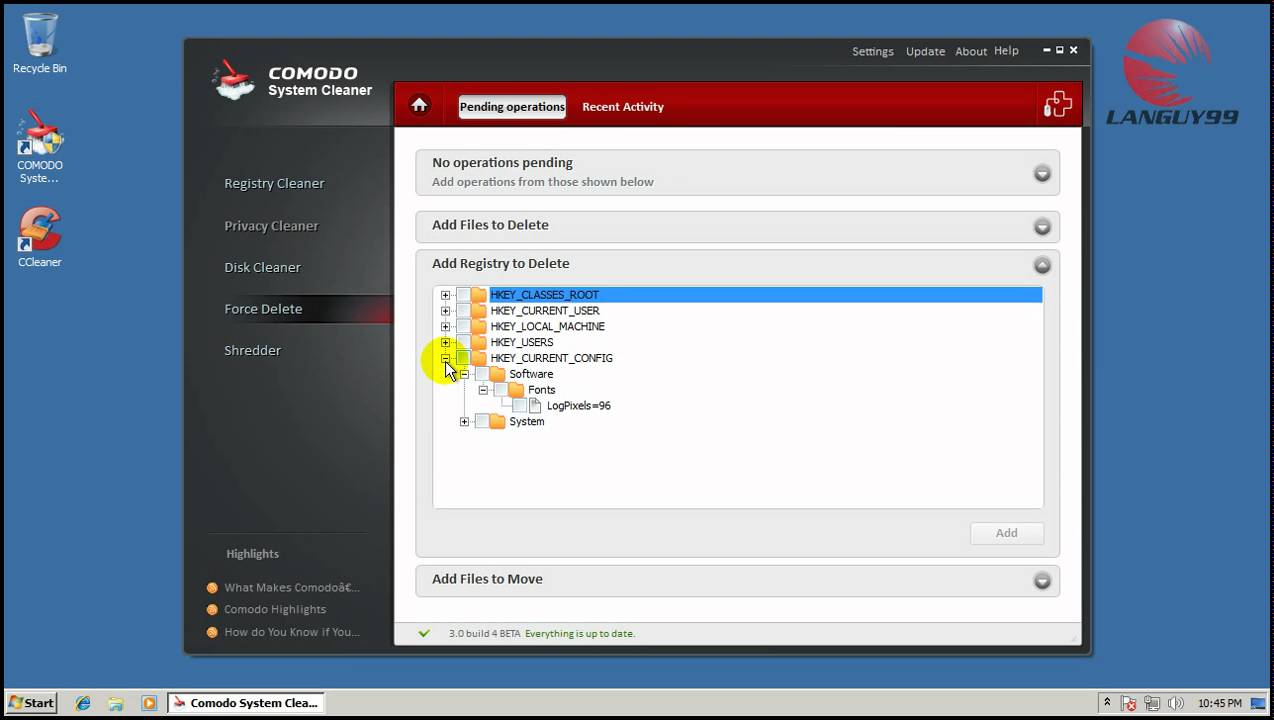This screenshot has width=1274, height=720.
Task: Click the Add button
Action: click(1006, 532)
